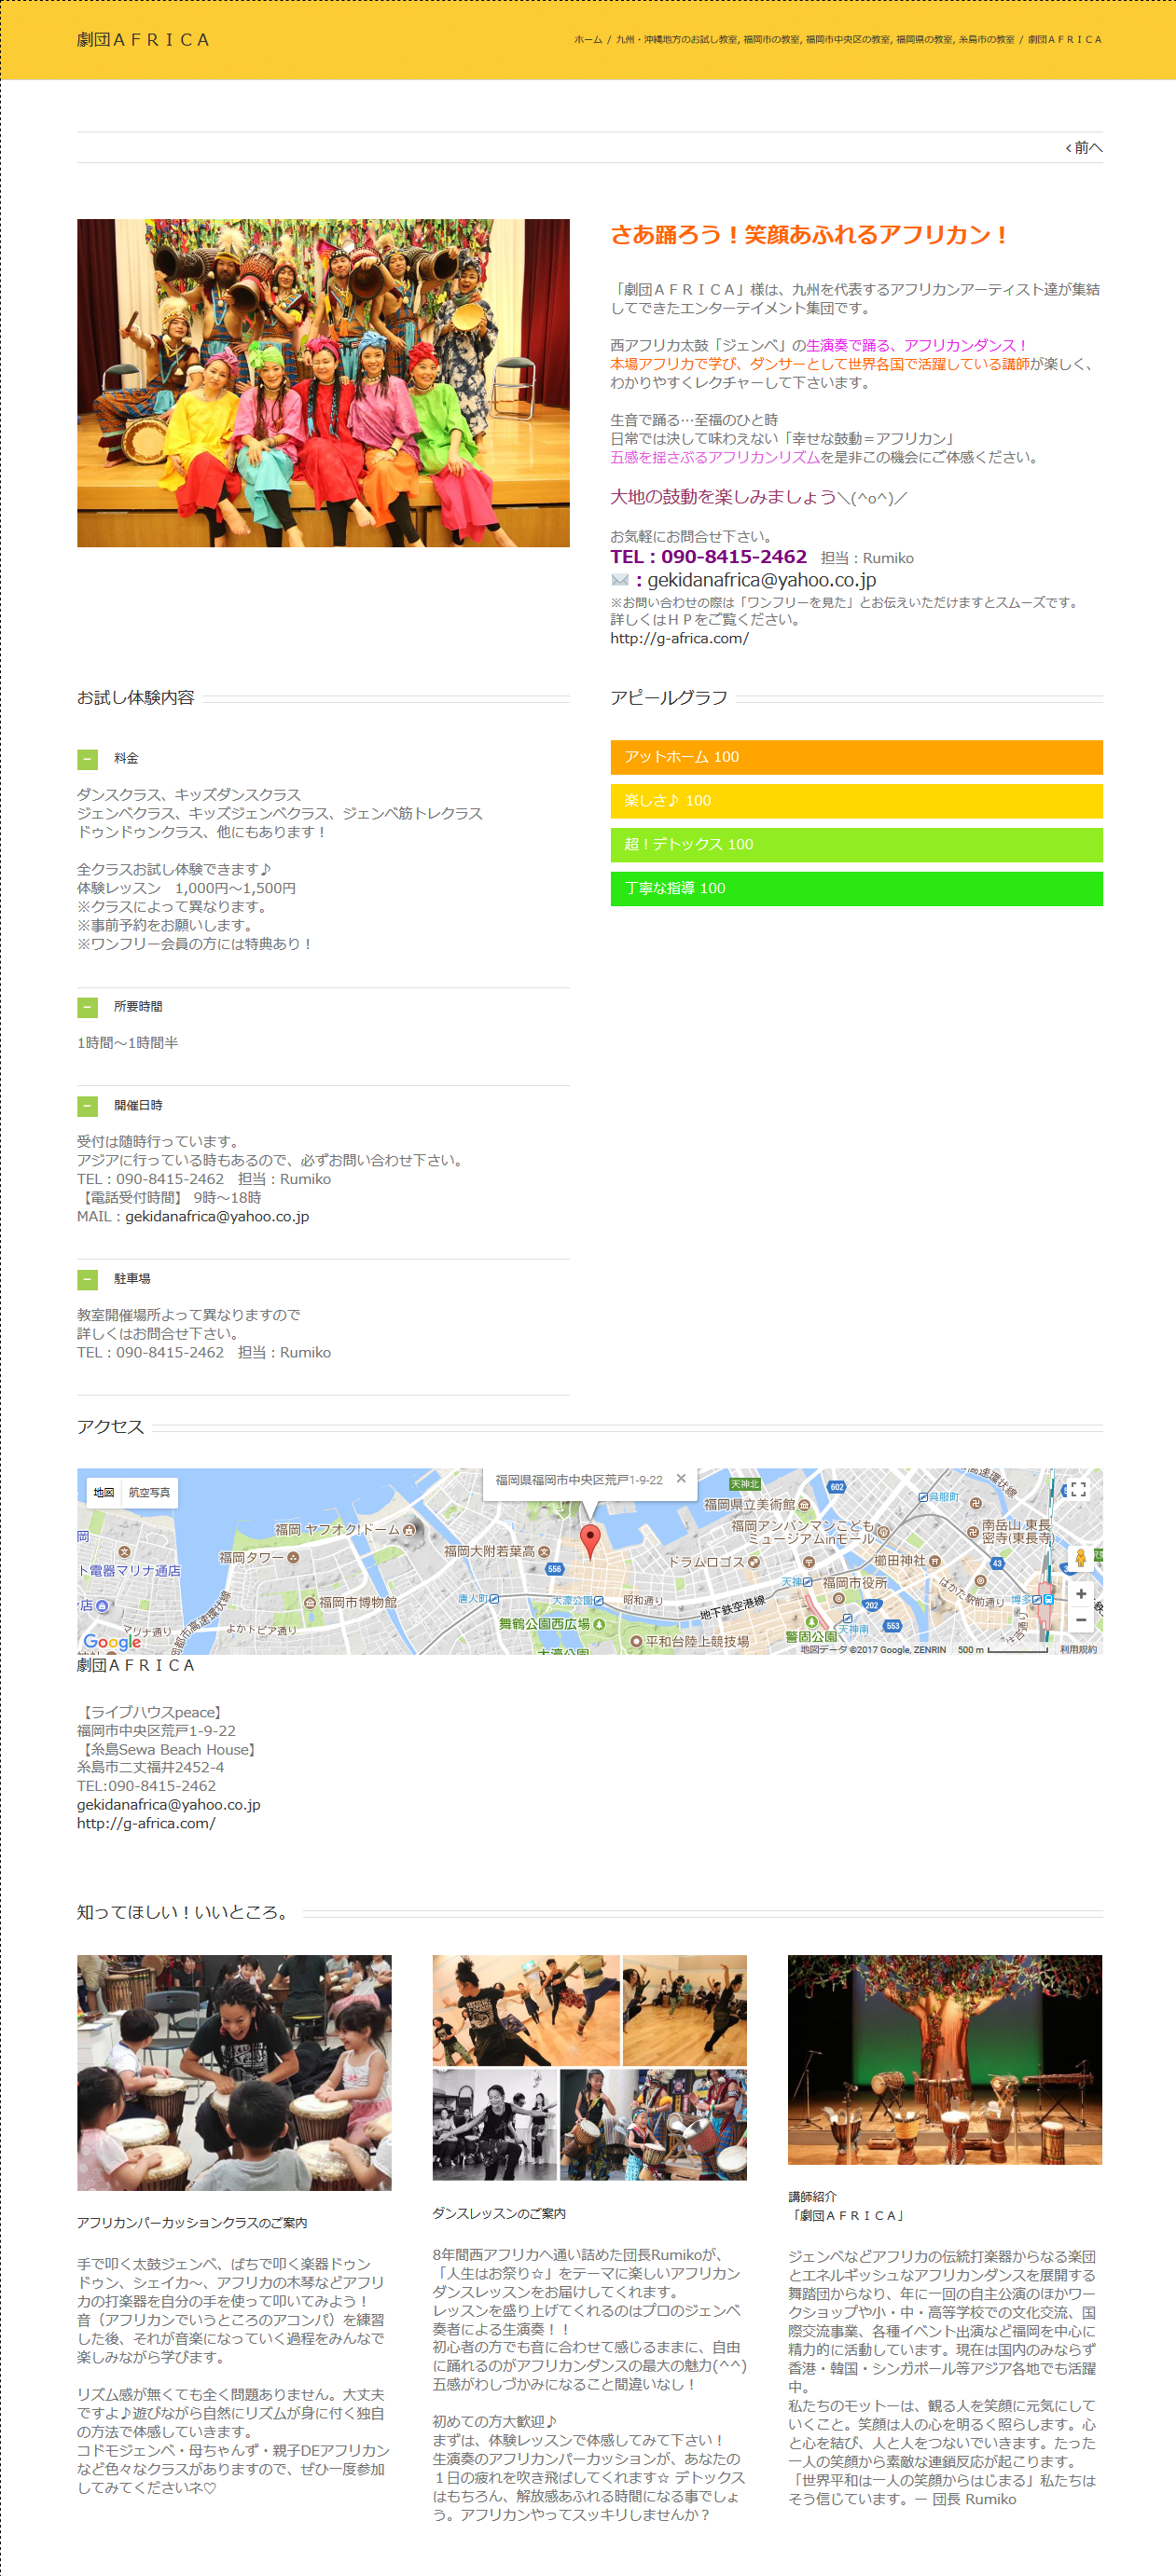Open the djembe percussion class photo
1176x2576 pixels.
[x=234, y=2072]
